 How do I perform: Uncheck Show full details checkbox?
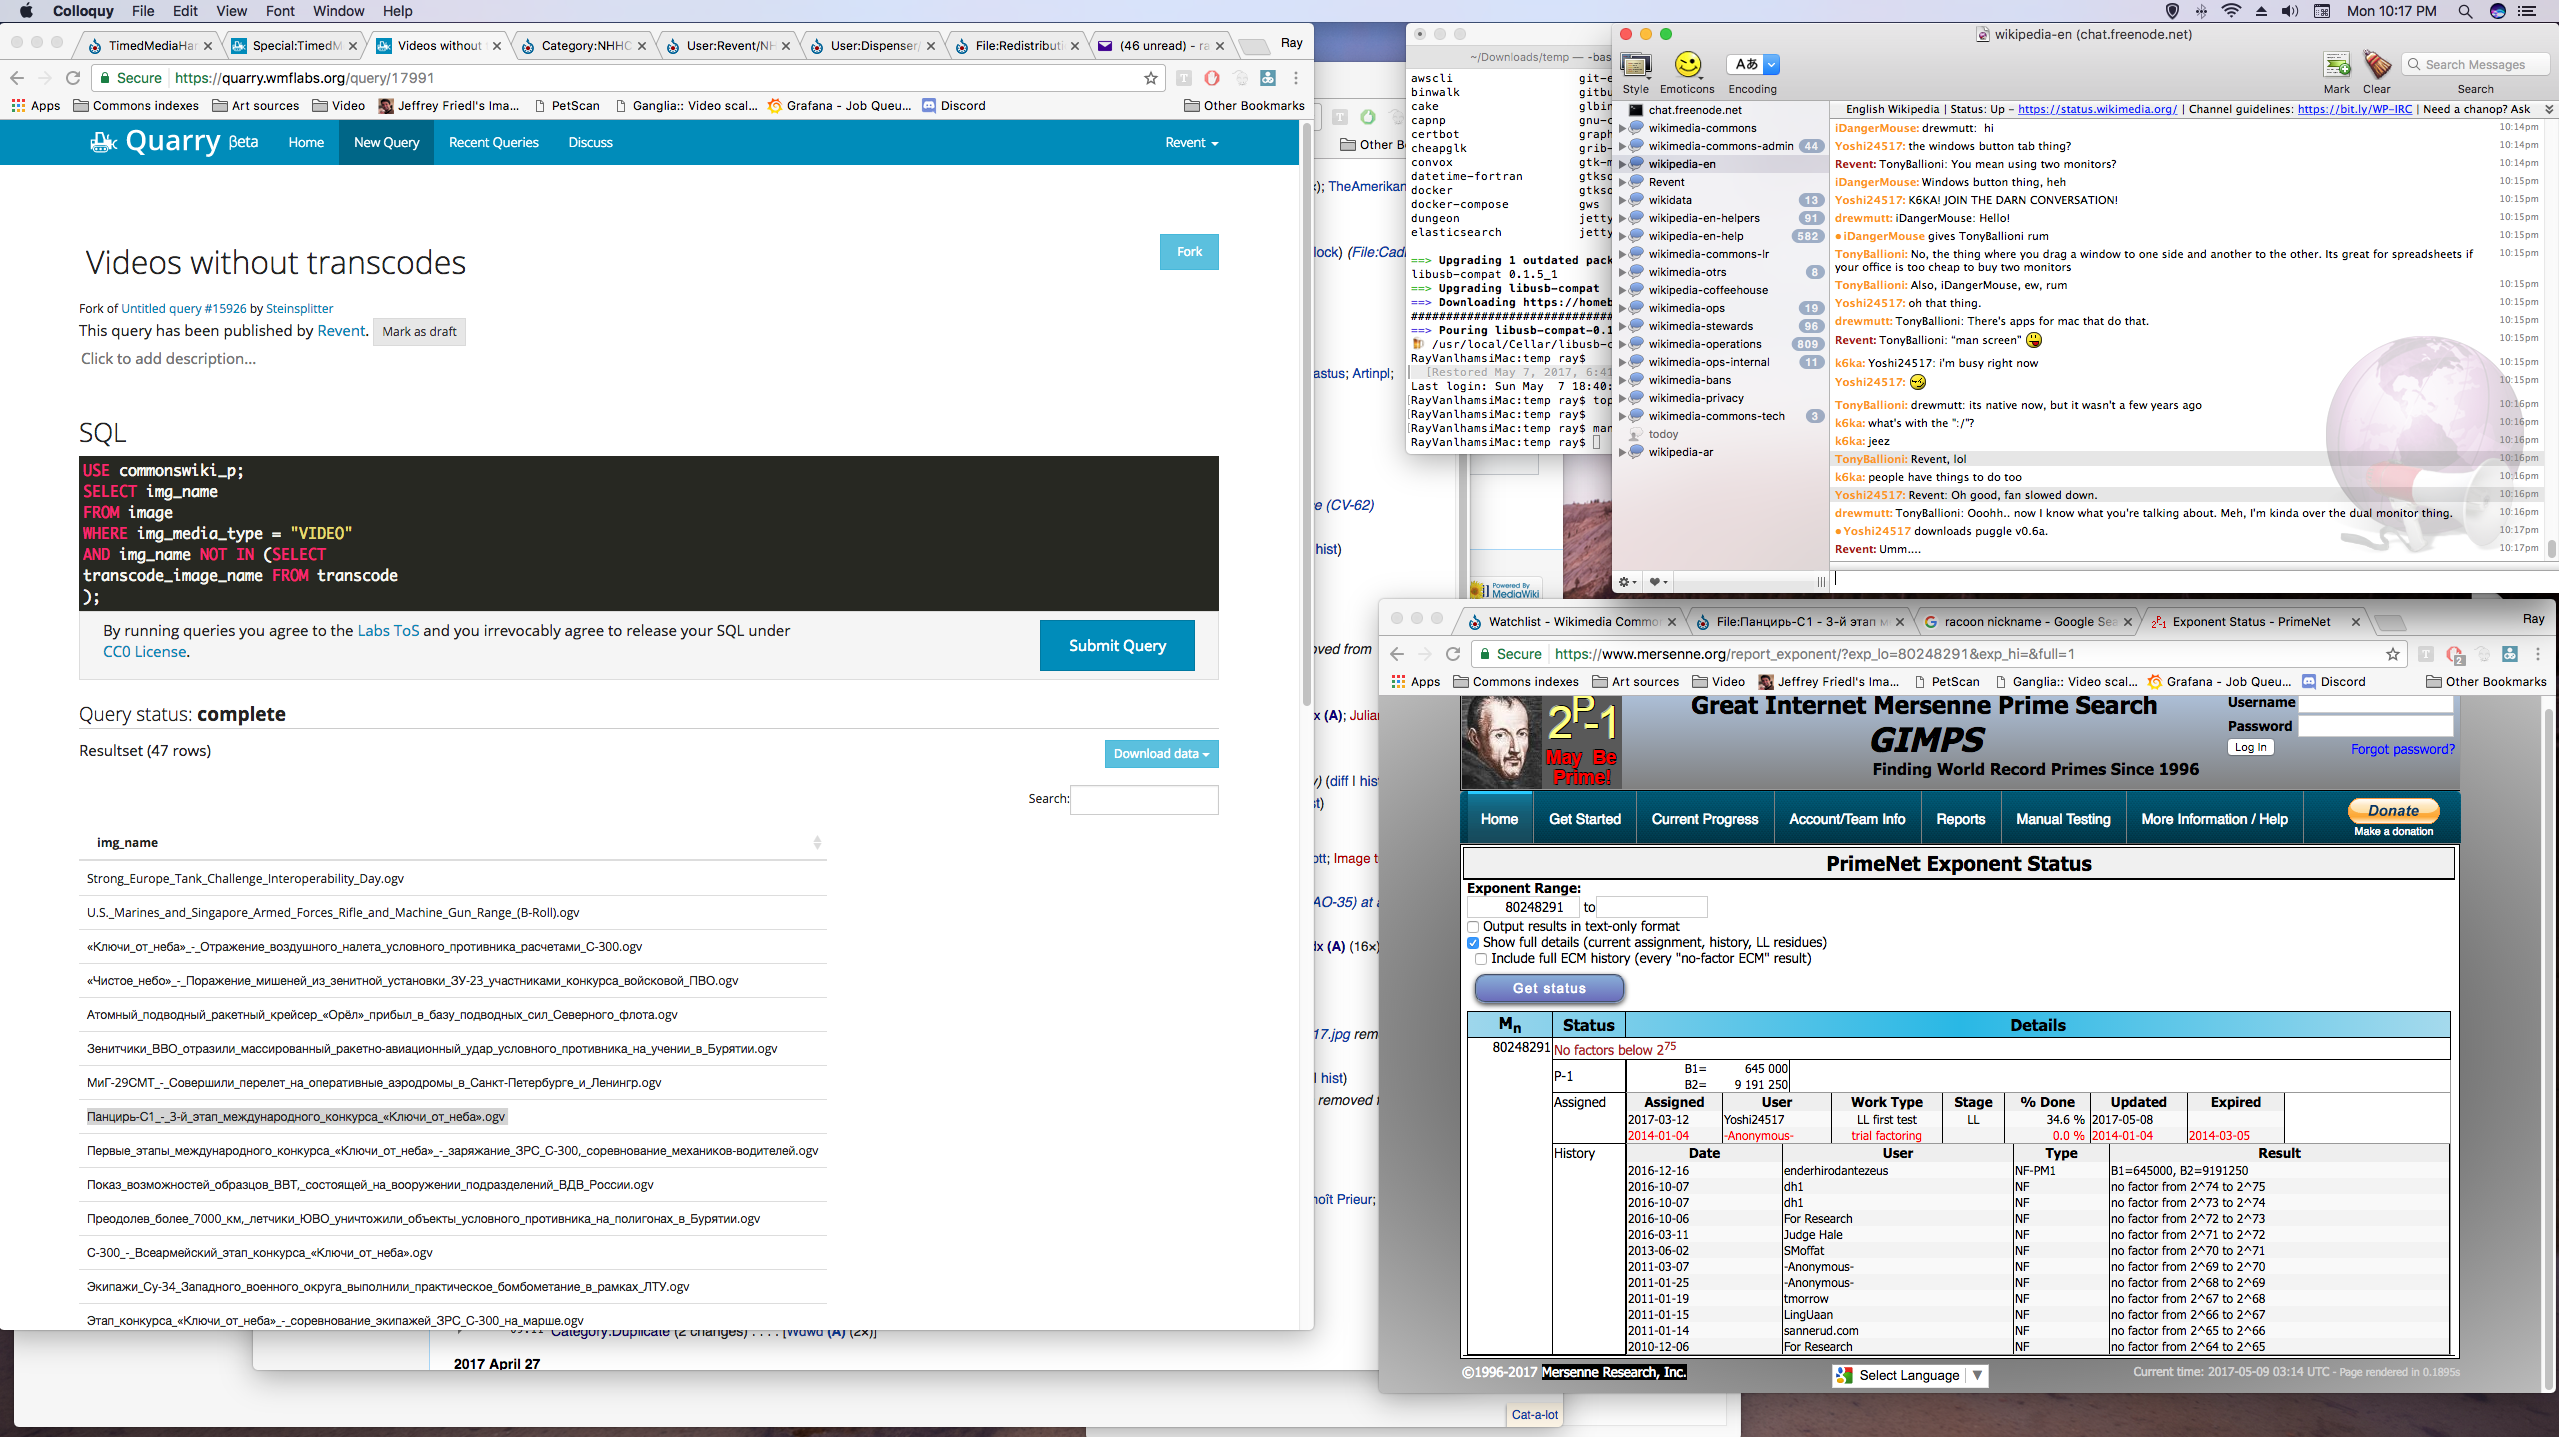pos(1473,943)
